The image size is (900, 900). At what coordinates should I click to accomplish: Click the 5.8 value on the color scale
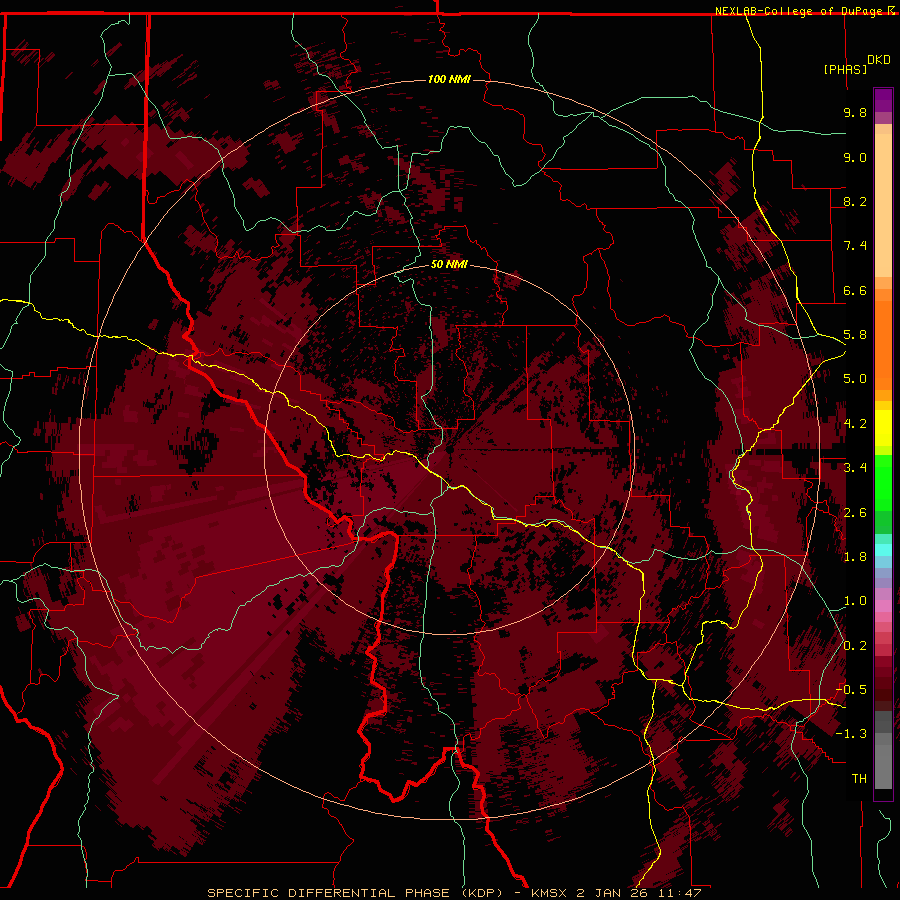[855, 335]
